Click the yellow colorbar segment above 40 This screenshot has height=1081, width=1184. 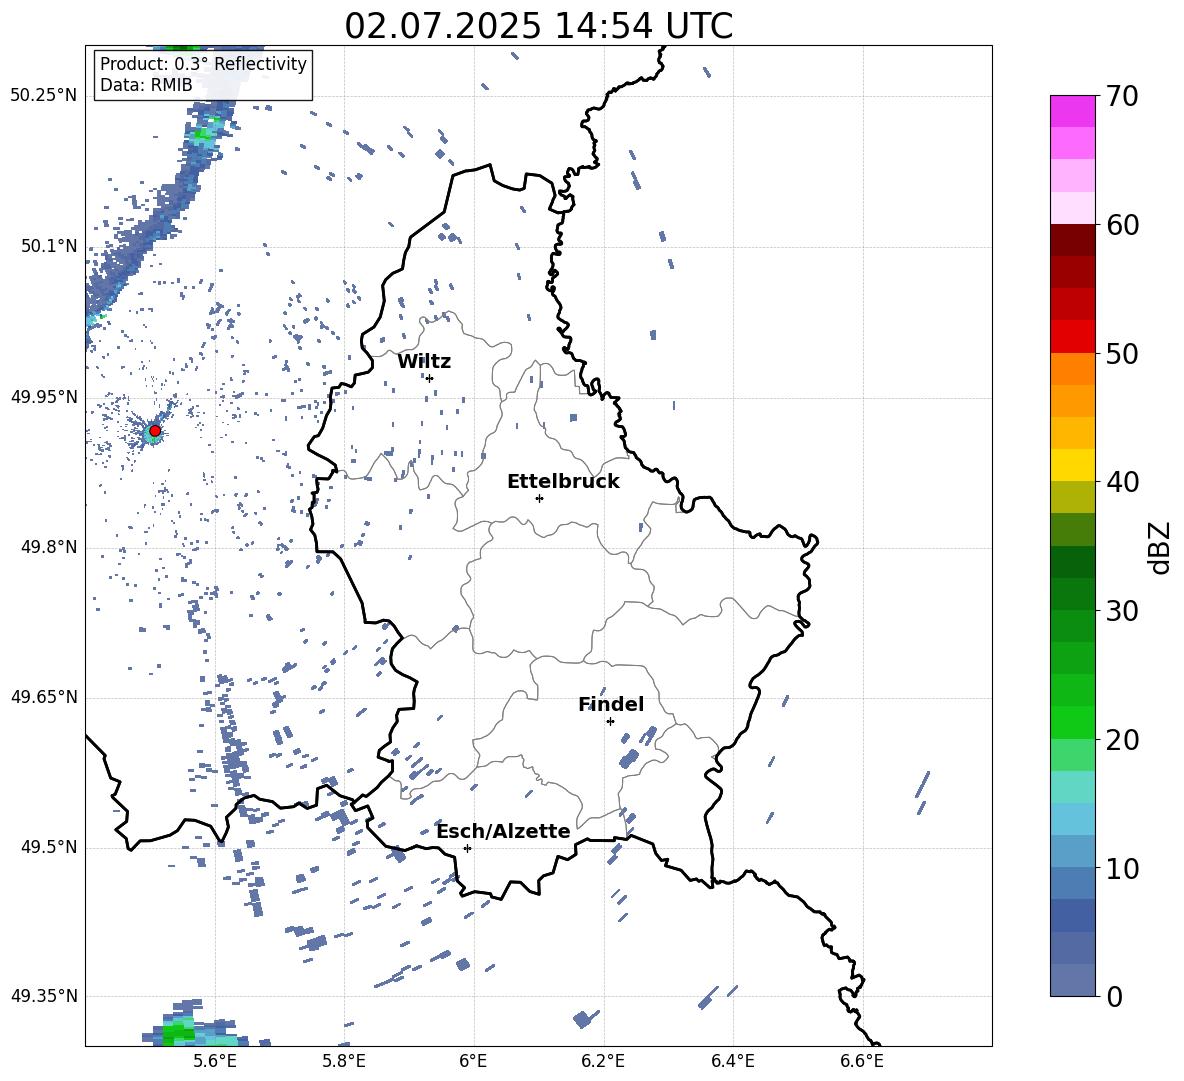coord(1073,465)
